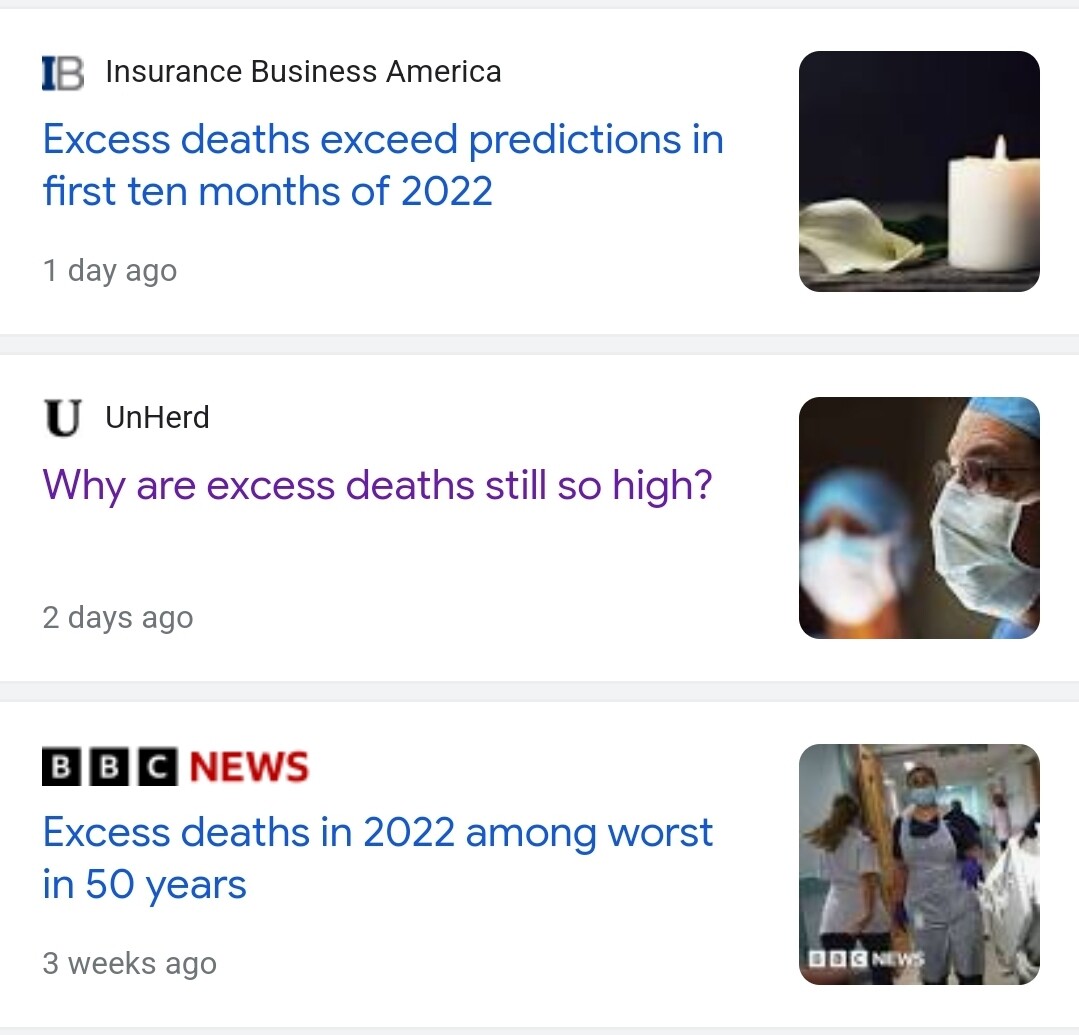The image size is (1079, 1035).
Task: Click the black BBC blocks logo
Action: tap(109, 767)
